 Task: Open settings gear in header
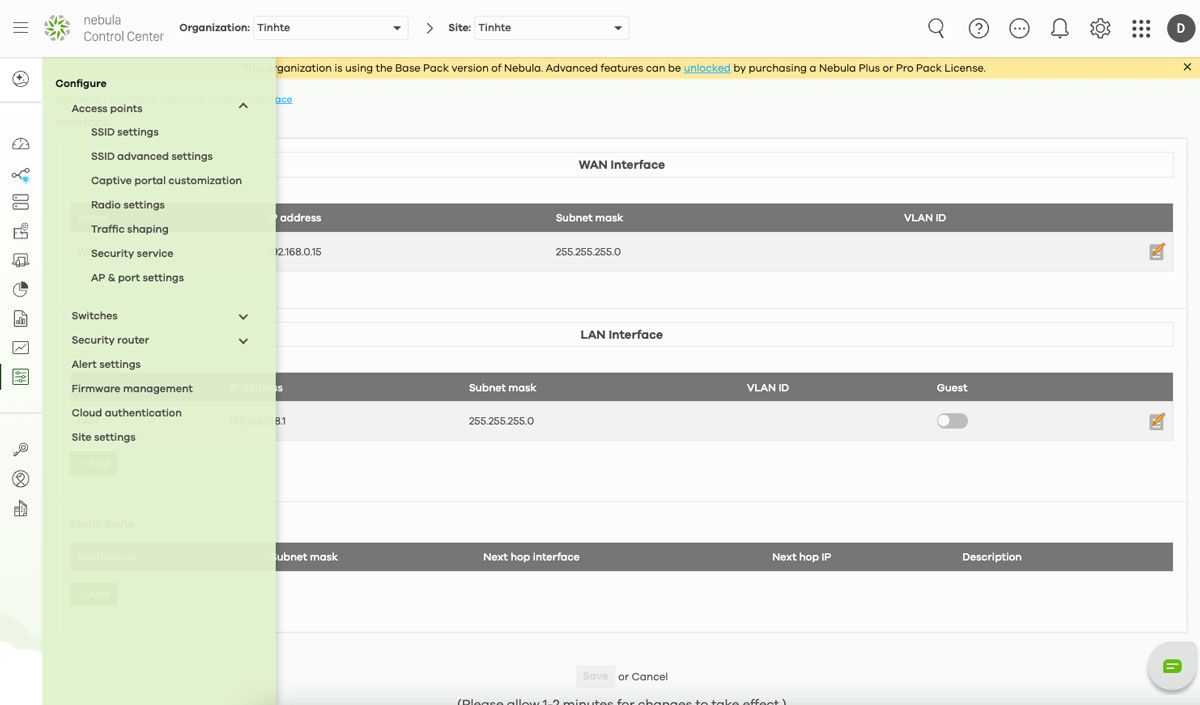tap(1100, 29)
